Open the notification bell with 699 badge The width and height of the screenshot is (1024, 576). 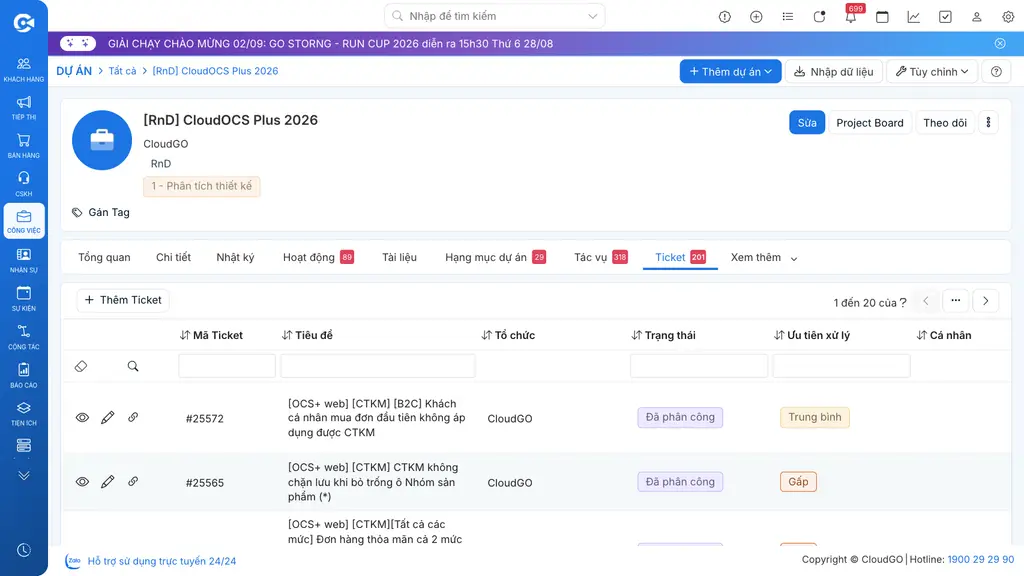pos(851,16)
